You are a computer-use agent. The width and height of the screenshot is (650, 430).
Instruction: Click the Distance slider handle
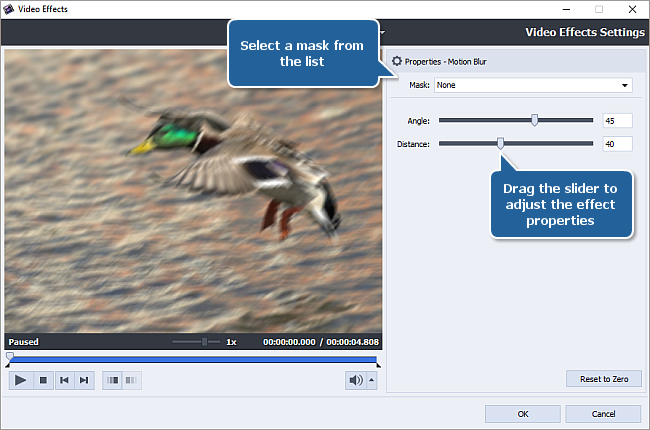tap(500, 143)
